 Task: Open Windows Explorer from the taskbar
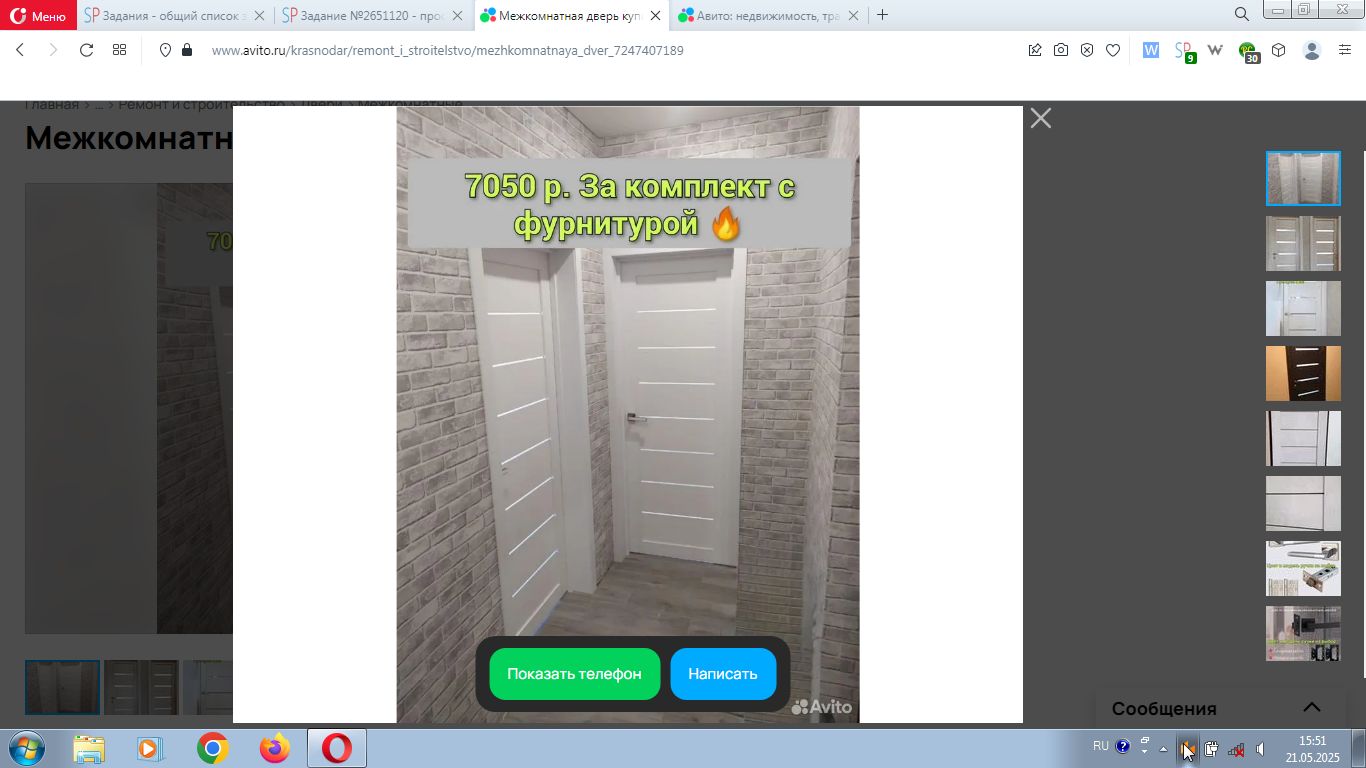(x=89, y=748)
